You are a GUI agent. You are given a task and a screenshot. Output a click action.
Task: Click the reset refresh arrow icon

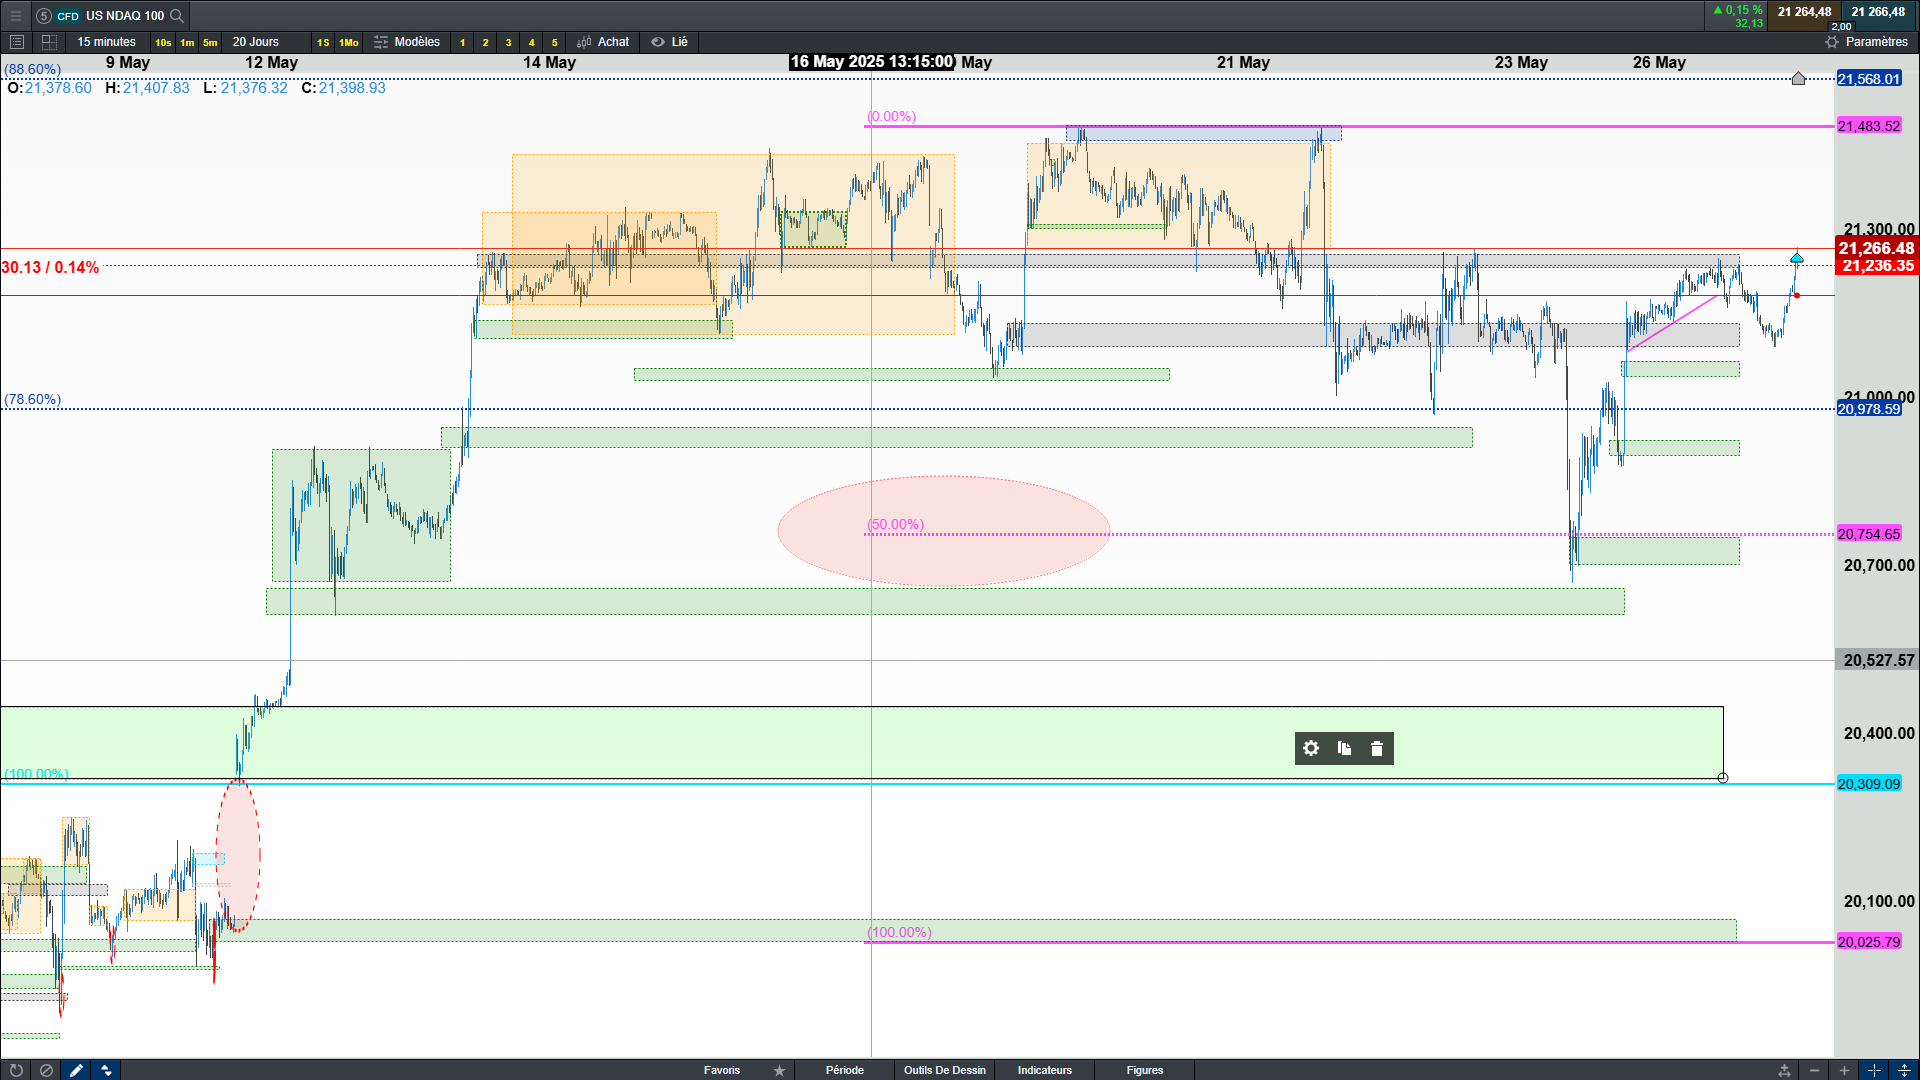coord(16,1070)
